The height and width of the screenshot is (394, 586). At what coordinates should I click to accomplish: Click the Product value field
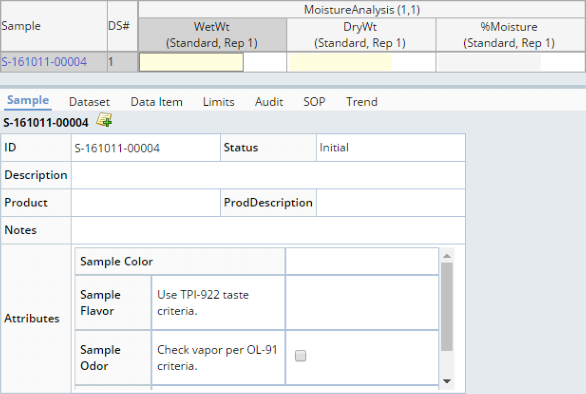point(146,203)
